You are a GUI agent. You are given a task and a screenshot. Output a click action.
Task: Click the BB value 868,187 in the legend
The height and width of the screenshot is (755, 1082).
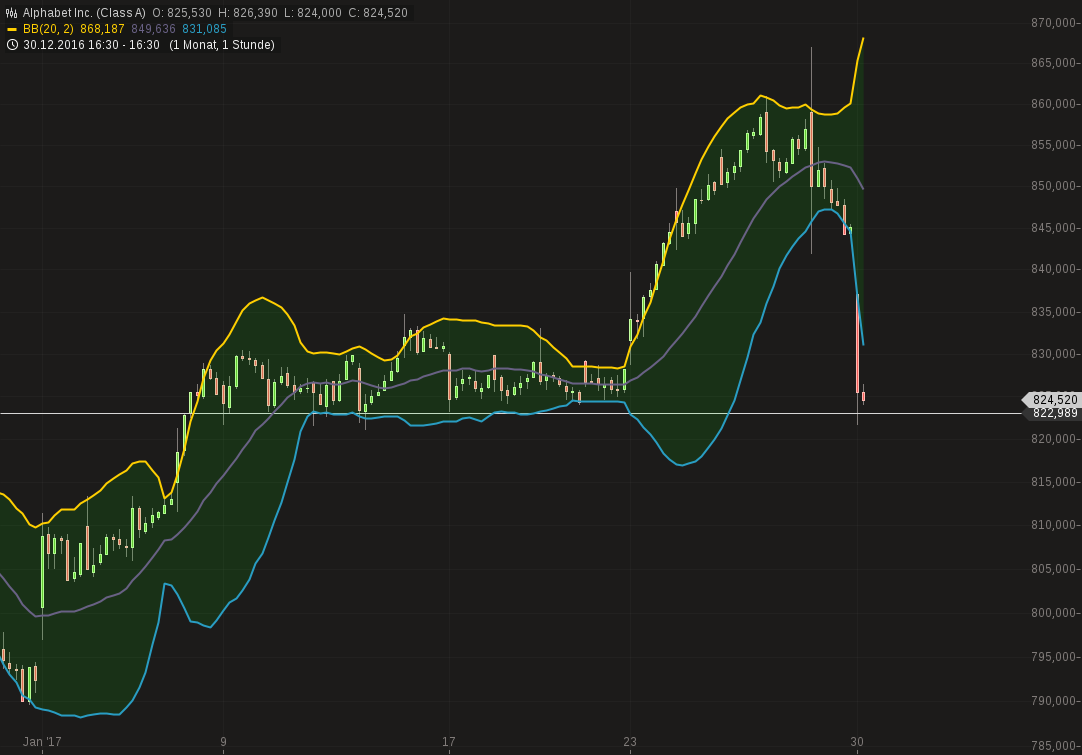(x=102, y=28)
